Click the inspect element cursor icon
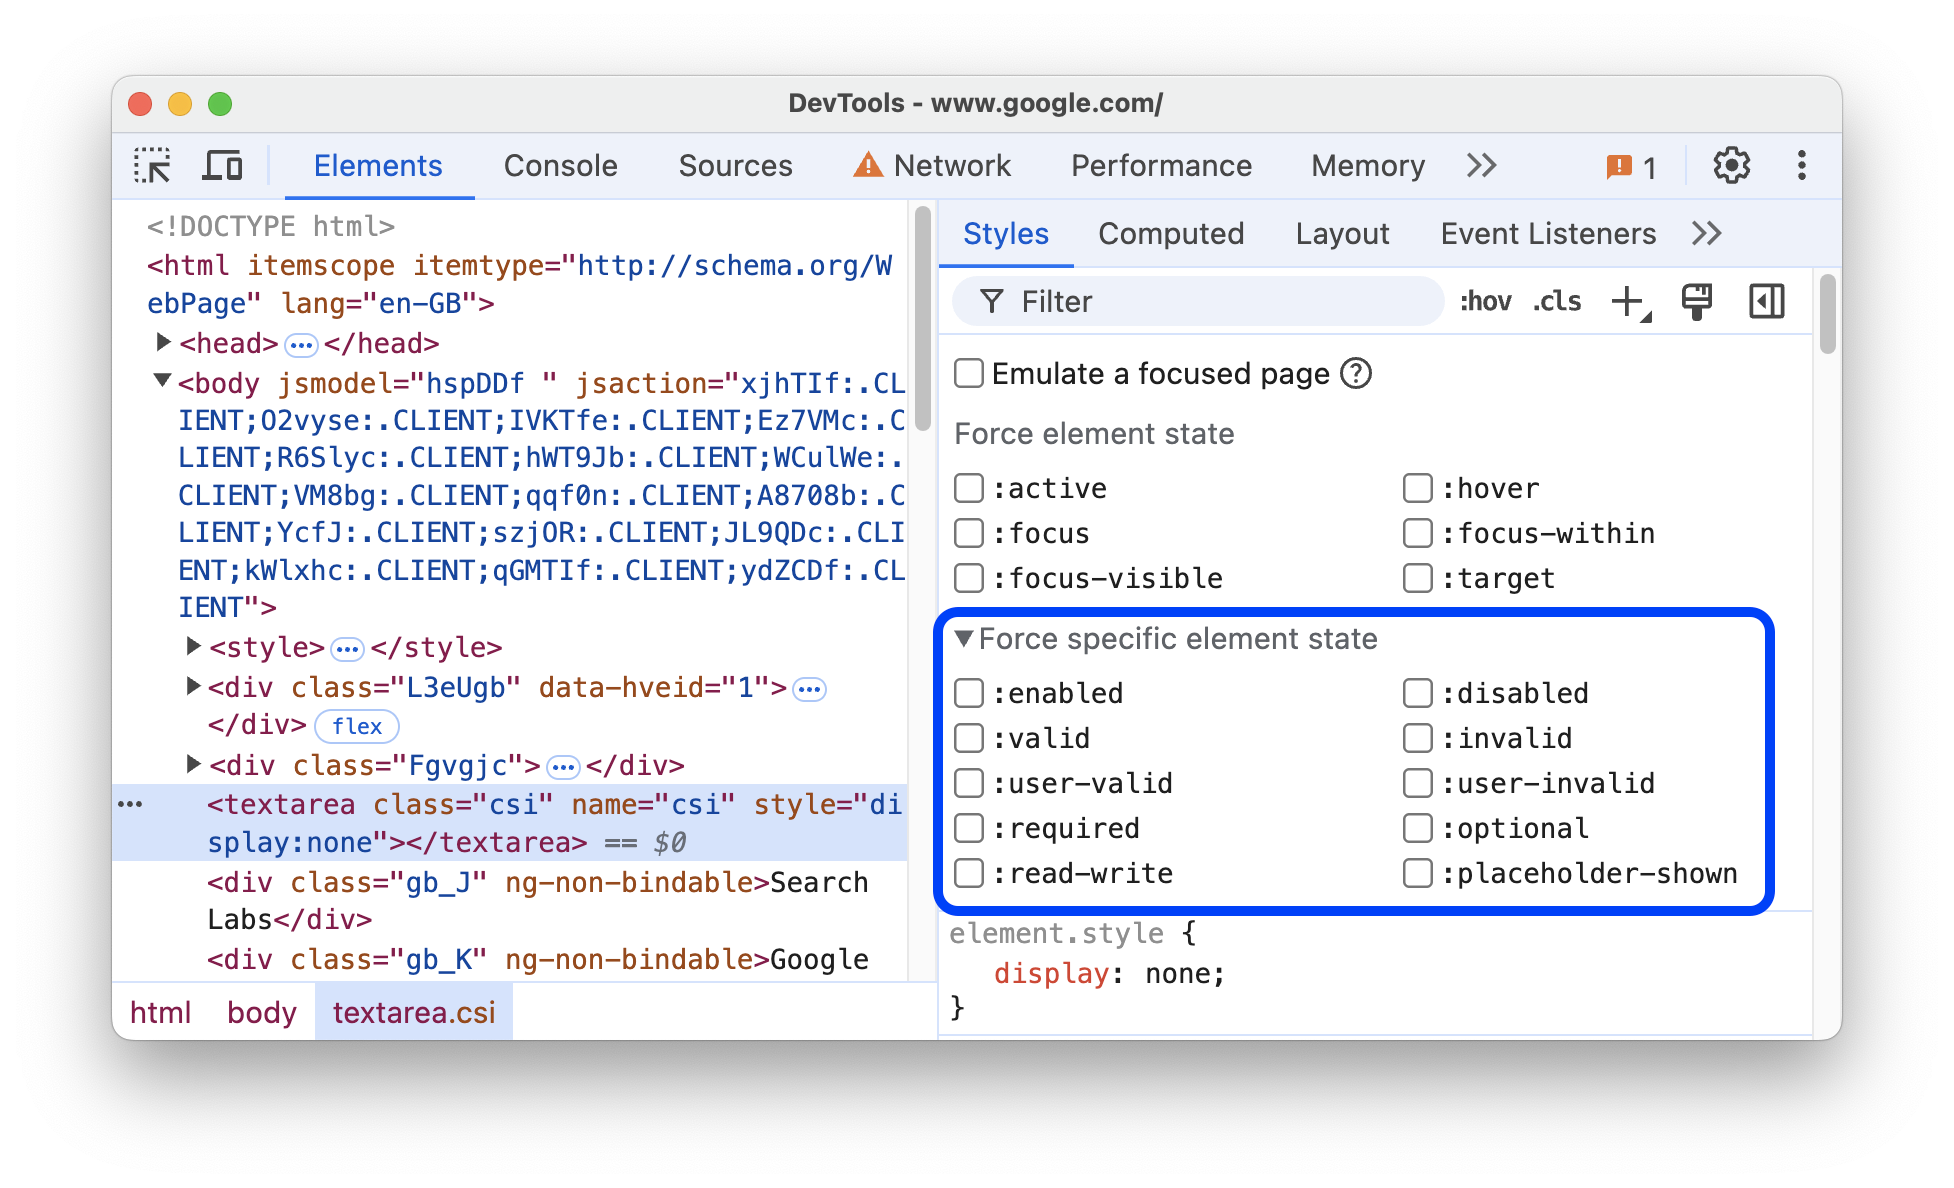This screenshot has width=1954, height=1188. point(154,166)
